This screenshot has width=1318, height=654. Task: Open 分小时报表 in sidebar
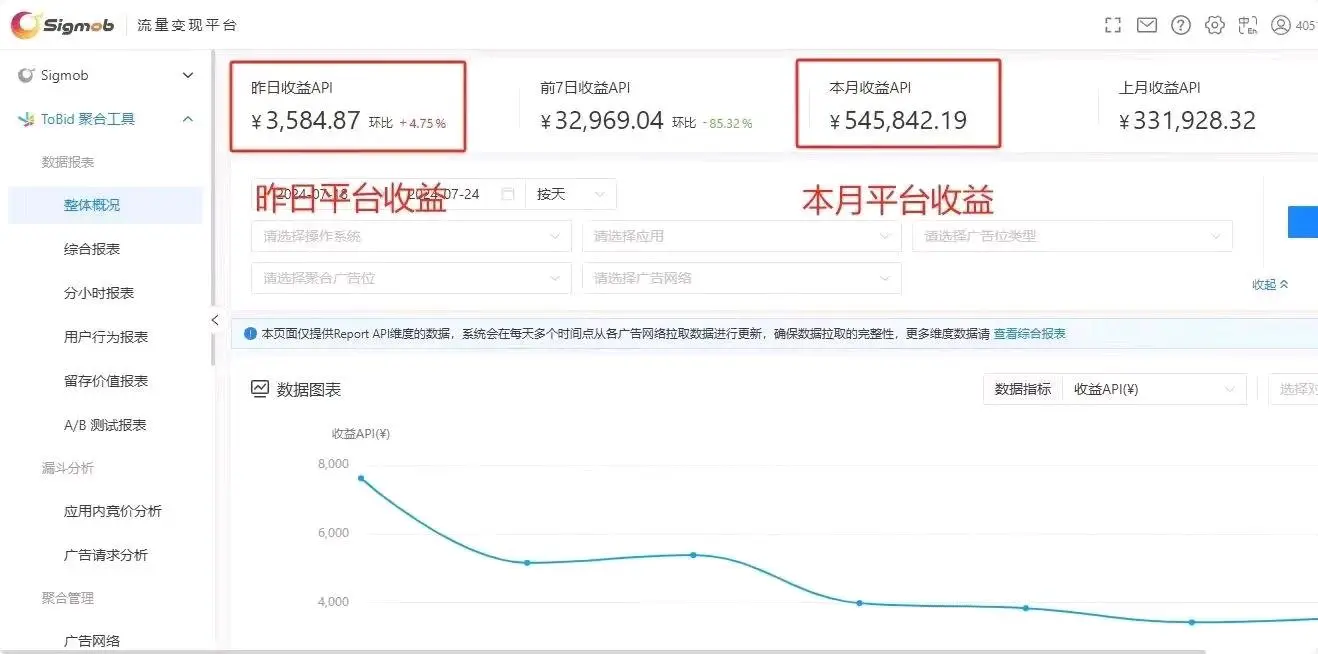point(99,293)
